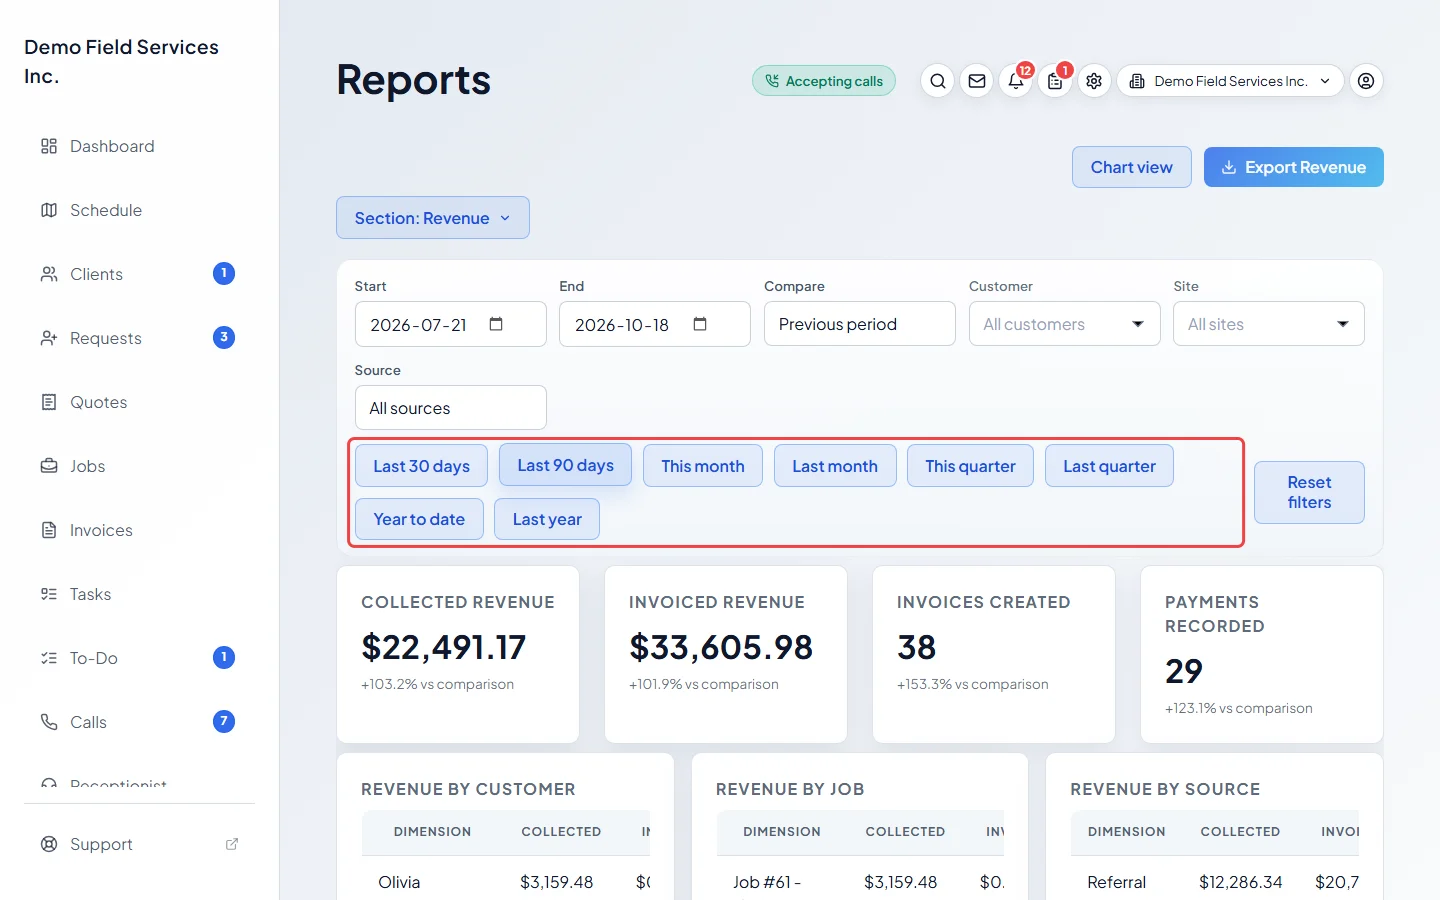Image resolution: width=1440 pixels, height=900 pixels.
Task: Open the user profile avatar icon
Action: [1366, 81]
